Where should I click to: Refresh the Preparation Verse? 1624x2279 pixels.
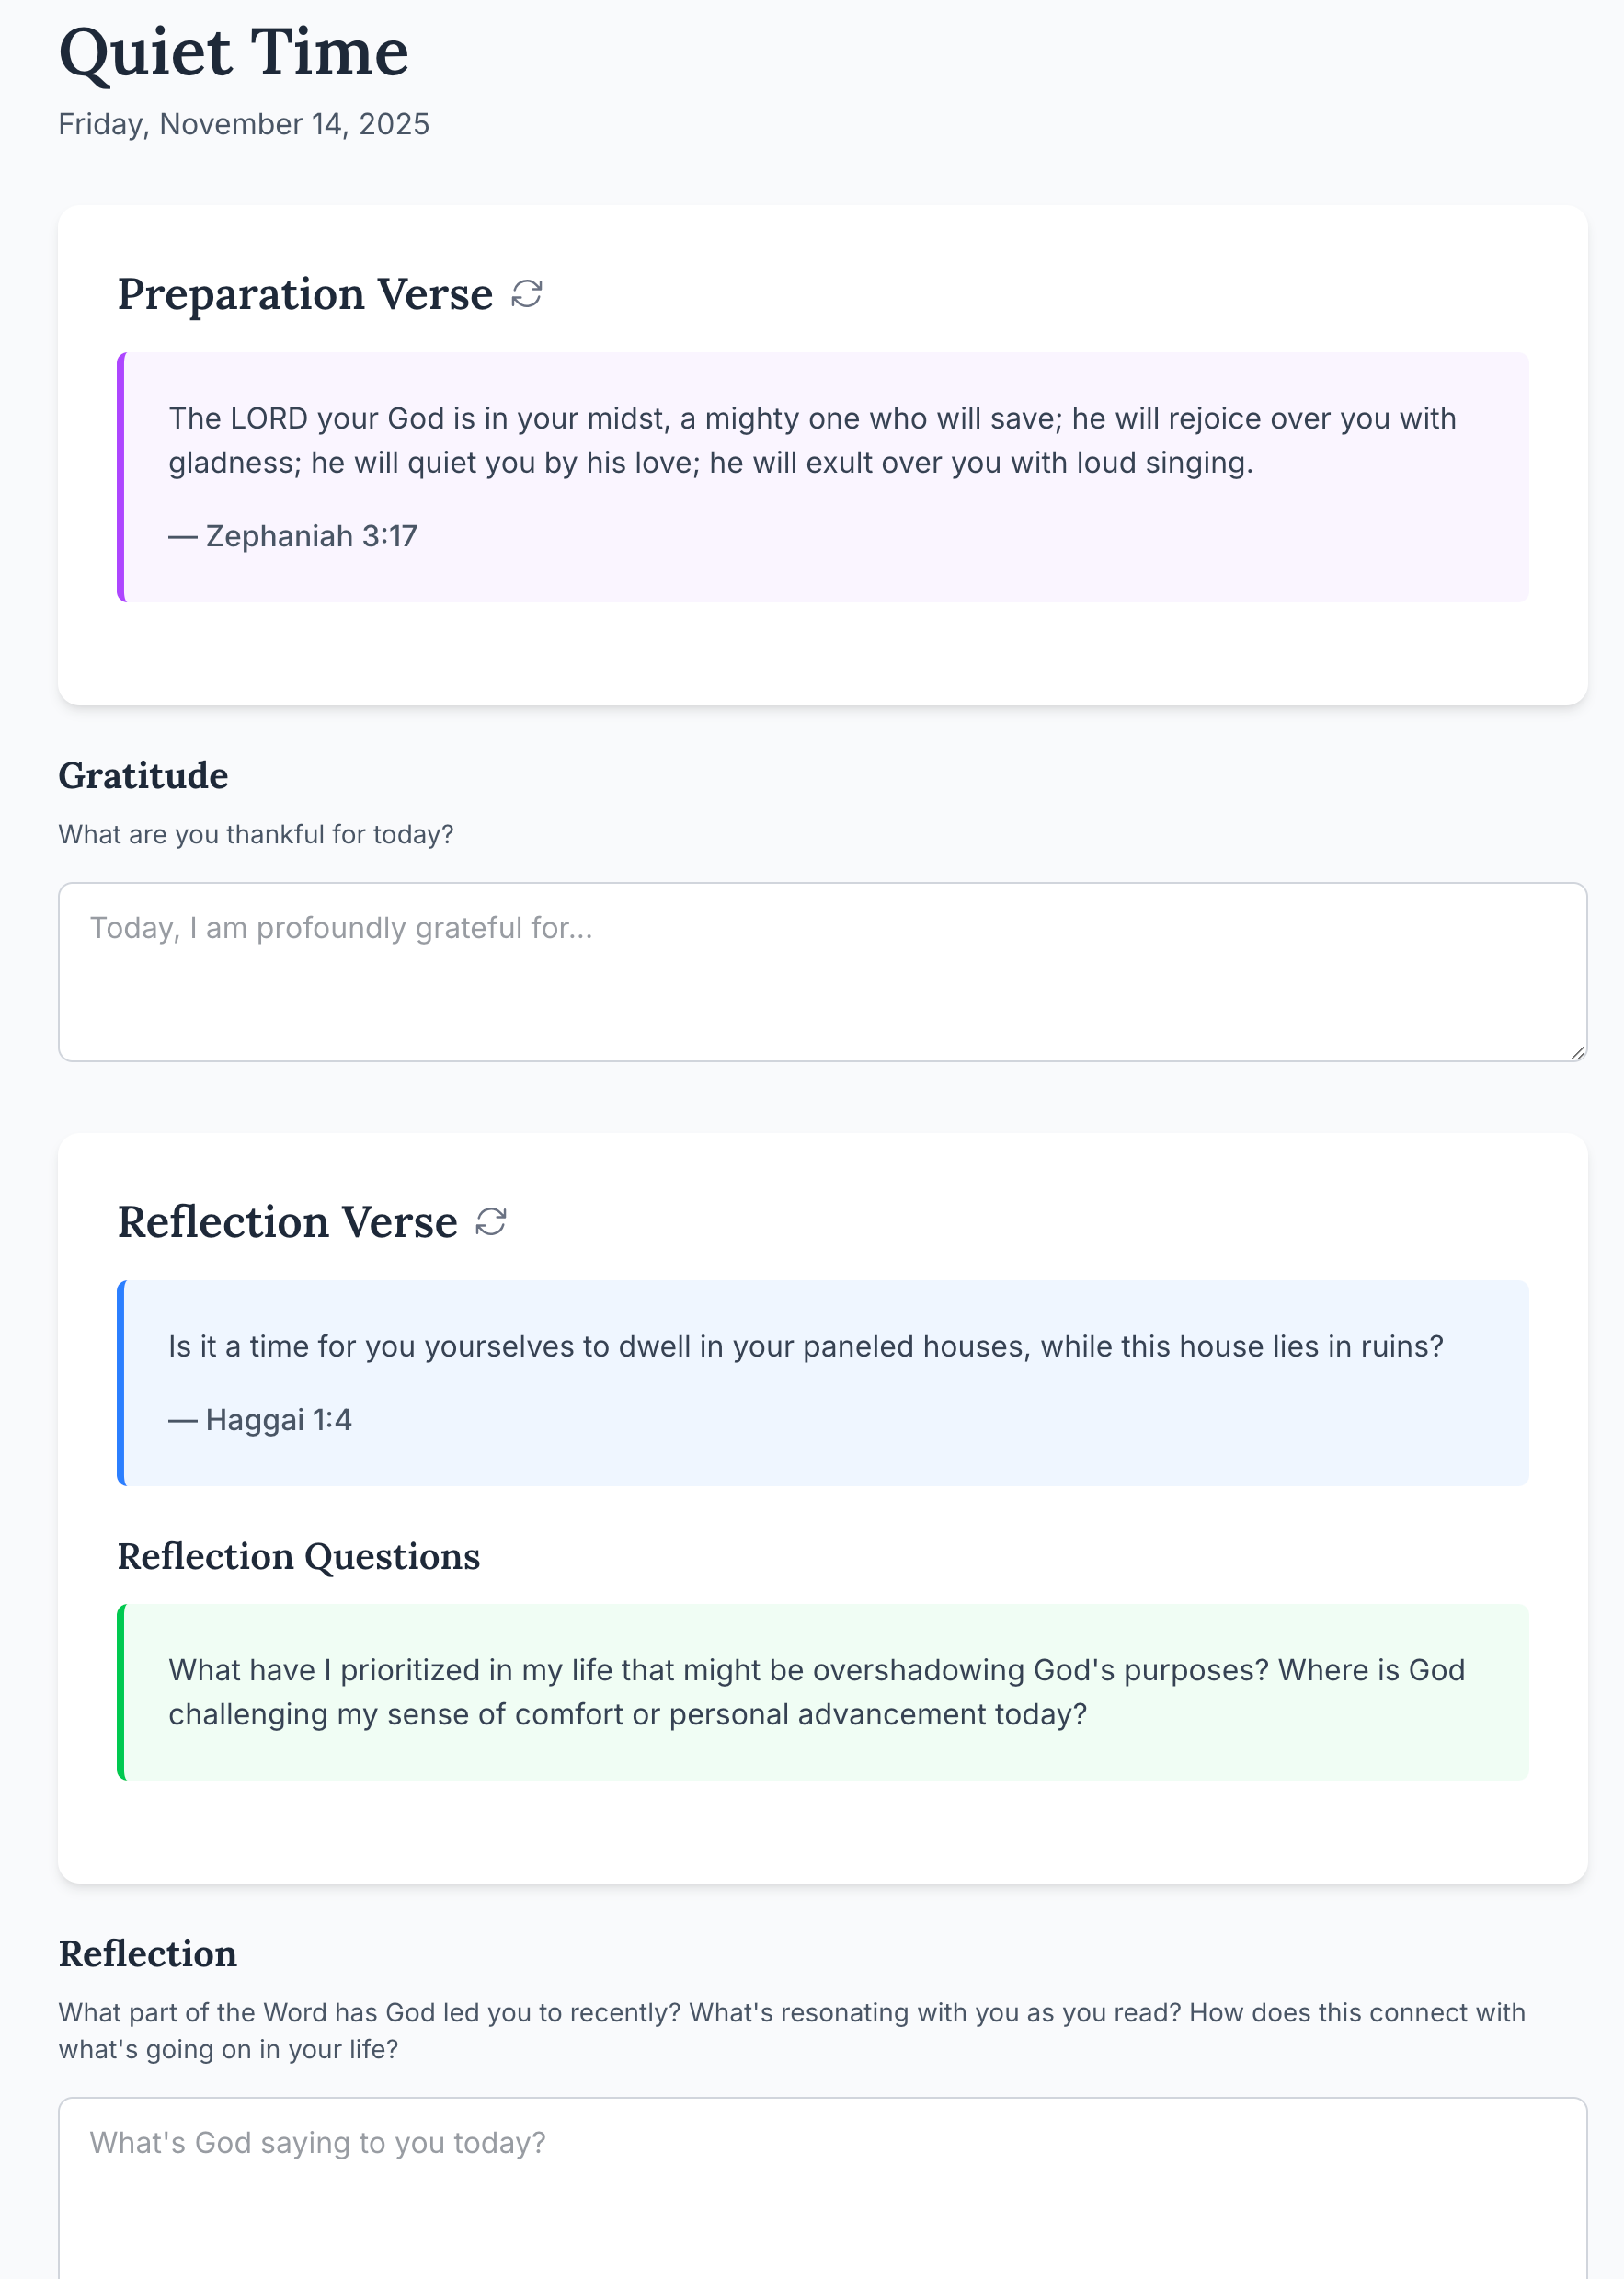527,294
